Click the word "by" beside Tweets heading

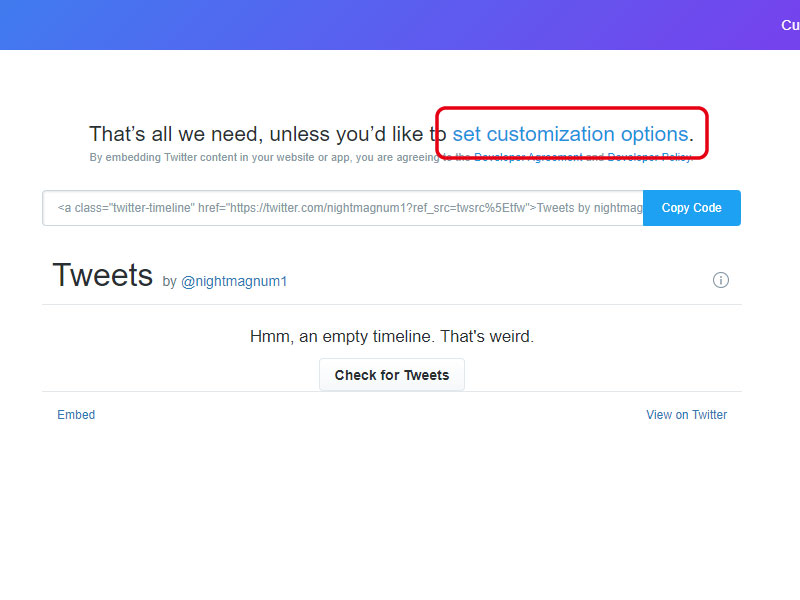click(x=169, y=282)
